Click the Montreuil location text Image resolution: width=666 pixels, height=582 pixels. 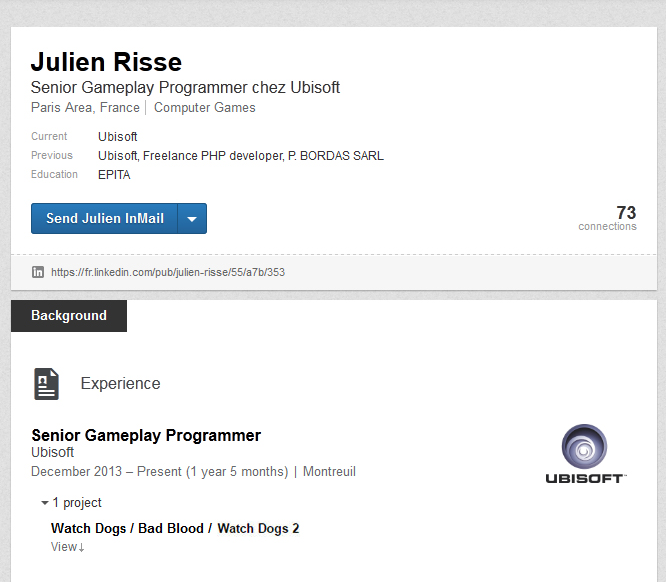[x=329, y=472]
